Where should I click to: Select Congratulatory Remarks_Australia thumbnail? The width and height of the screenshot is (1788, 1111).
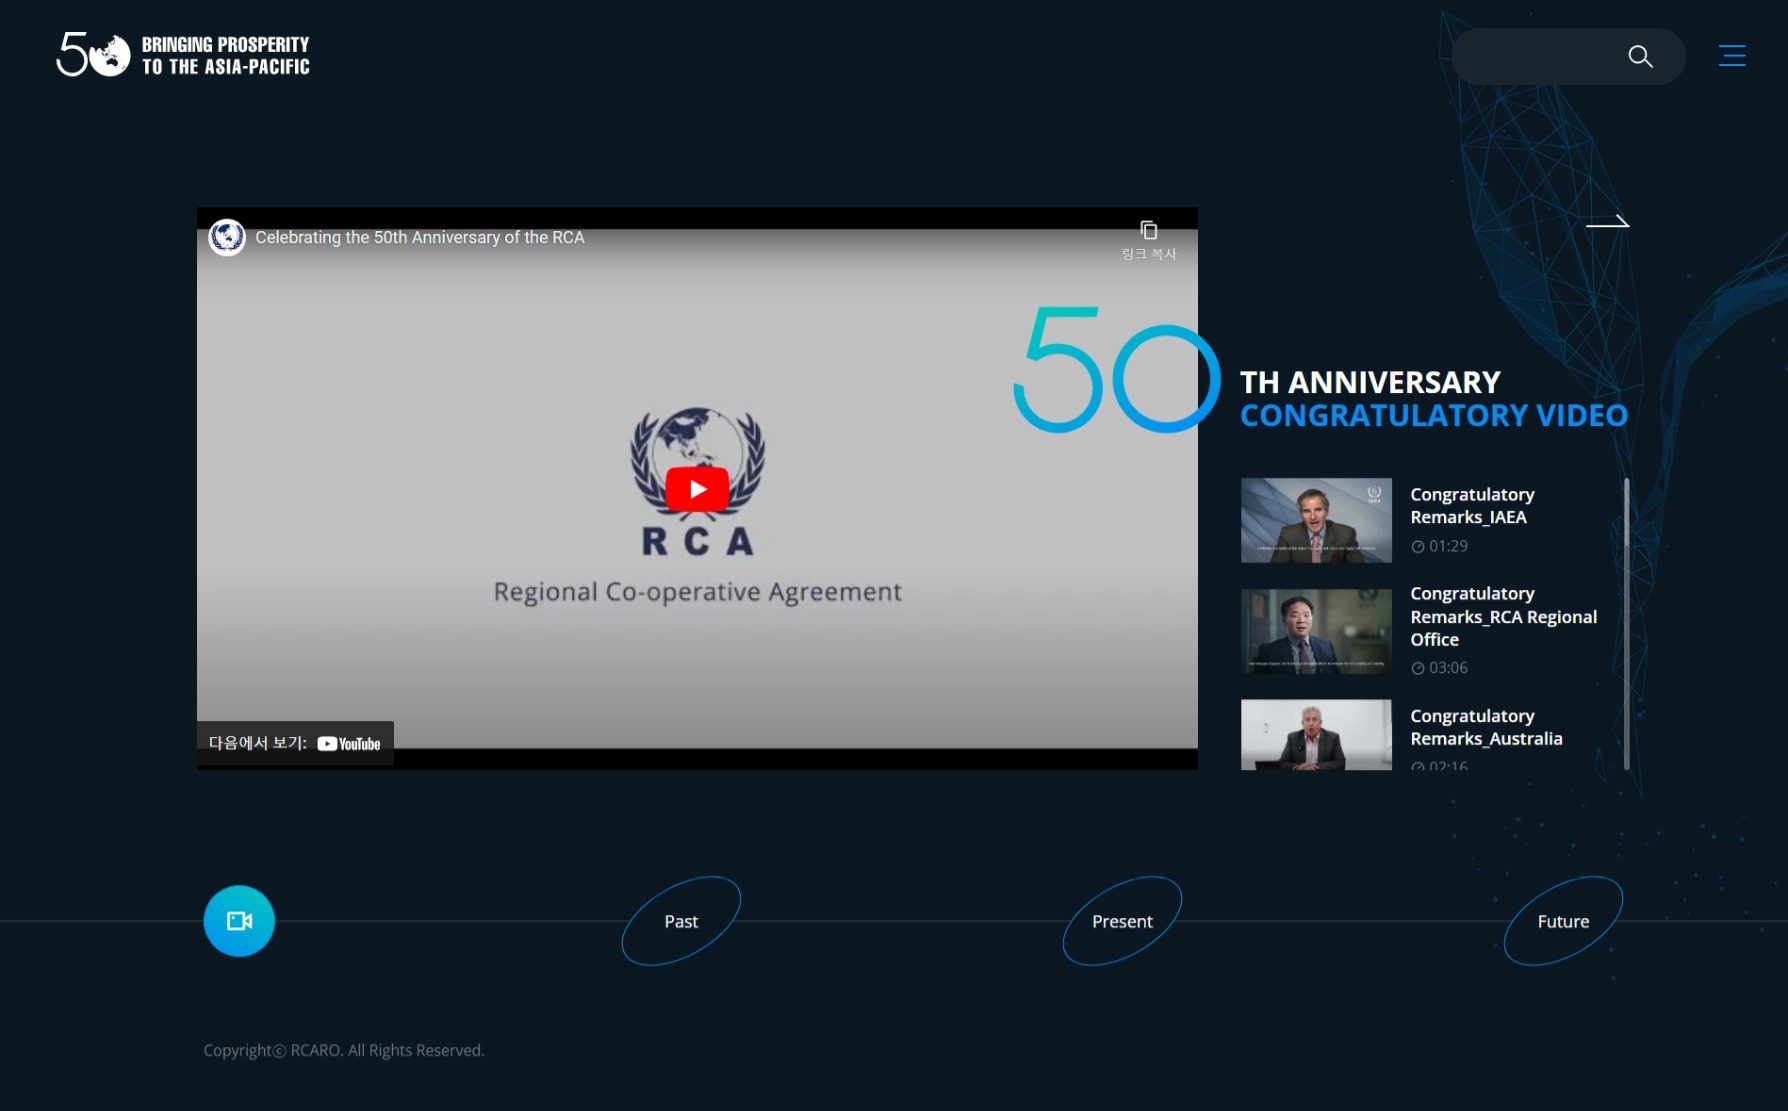(1316, 735)
